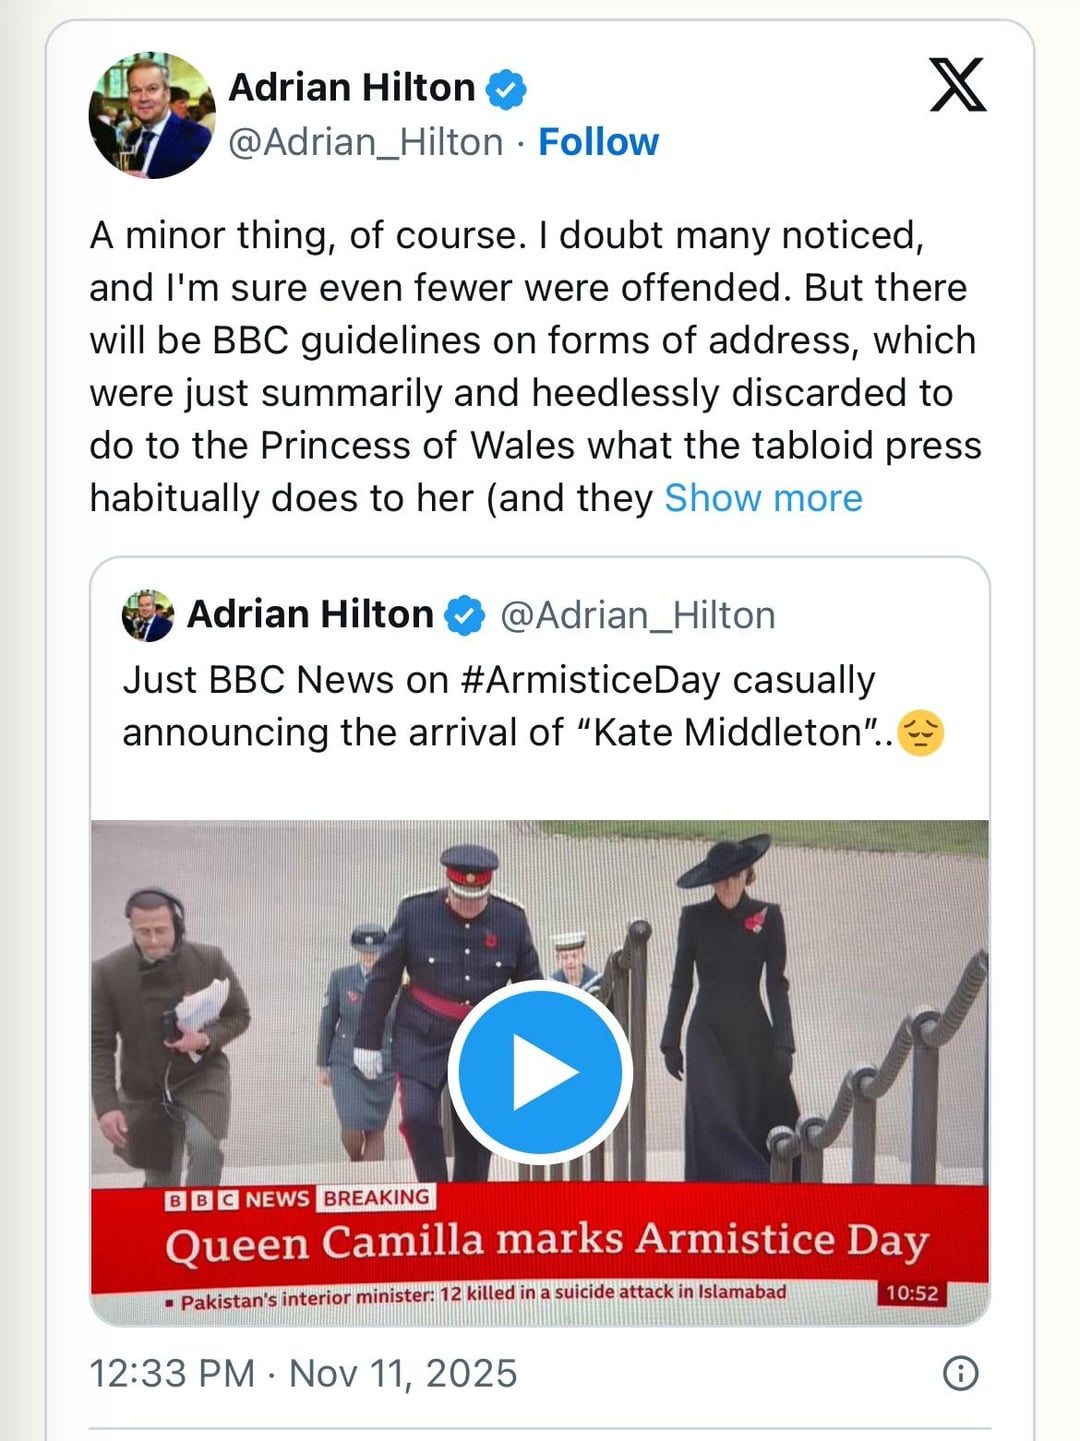This screenshot has width=1080, height=1441.
Task: Click the 12:33 PM Nov 11 timestamp
Action: pos(303,1373)
